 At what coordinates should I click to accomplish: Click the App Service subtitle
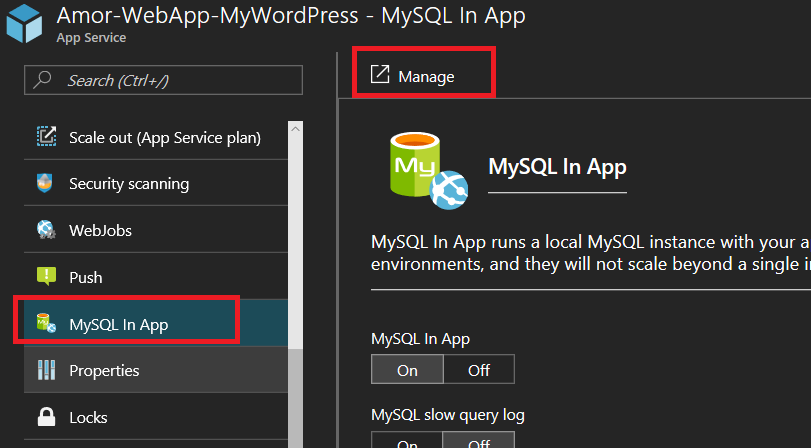pyautogui.click(x=91, y=38)
